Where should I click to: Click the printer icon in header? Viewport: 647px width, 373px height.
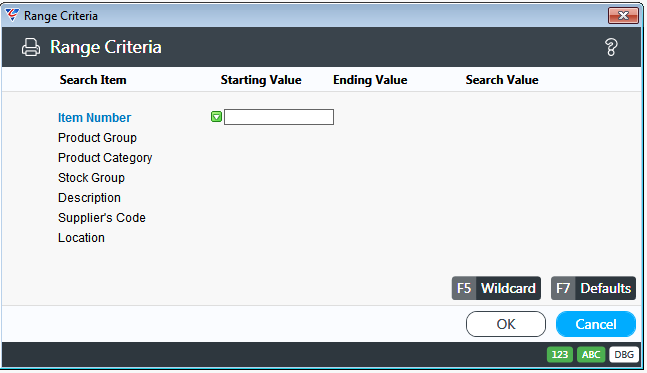31,47
